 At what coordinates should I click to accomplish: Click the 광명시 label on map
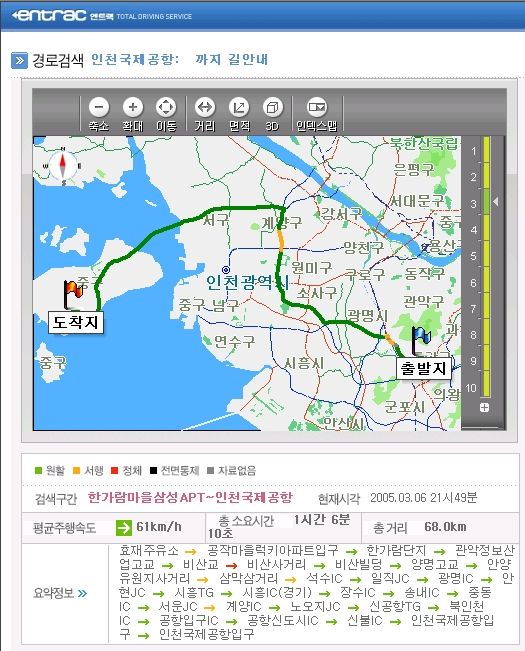[367, 316]
